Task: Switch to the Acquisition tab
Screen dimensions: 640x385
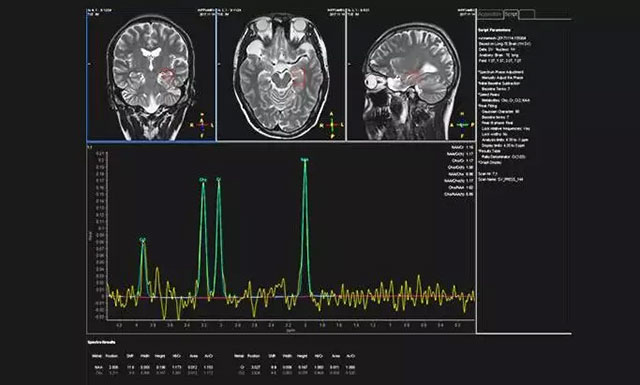Action: click(490, 14)
